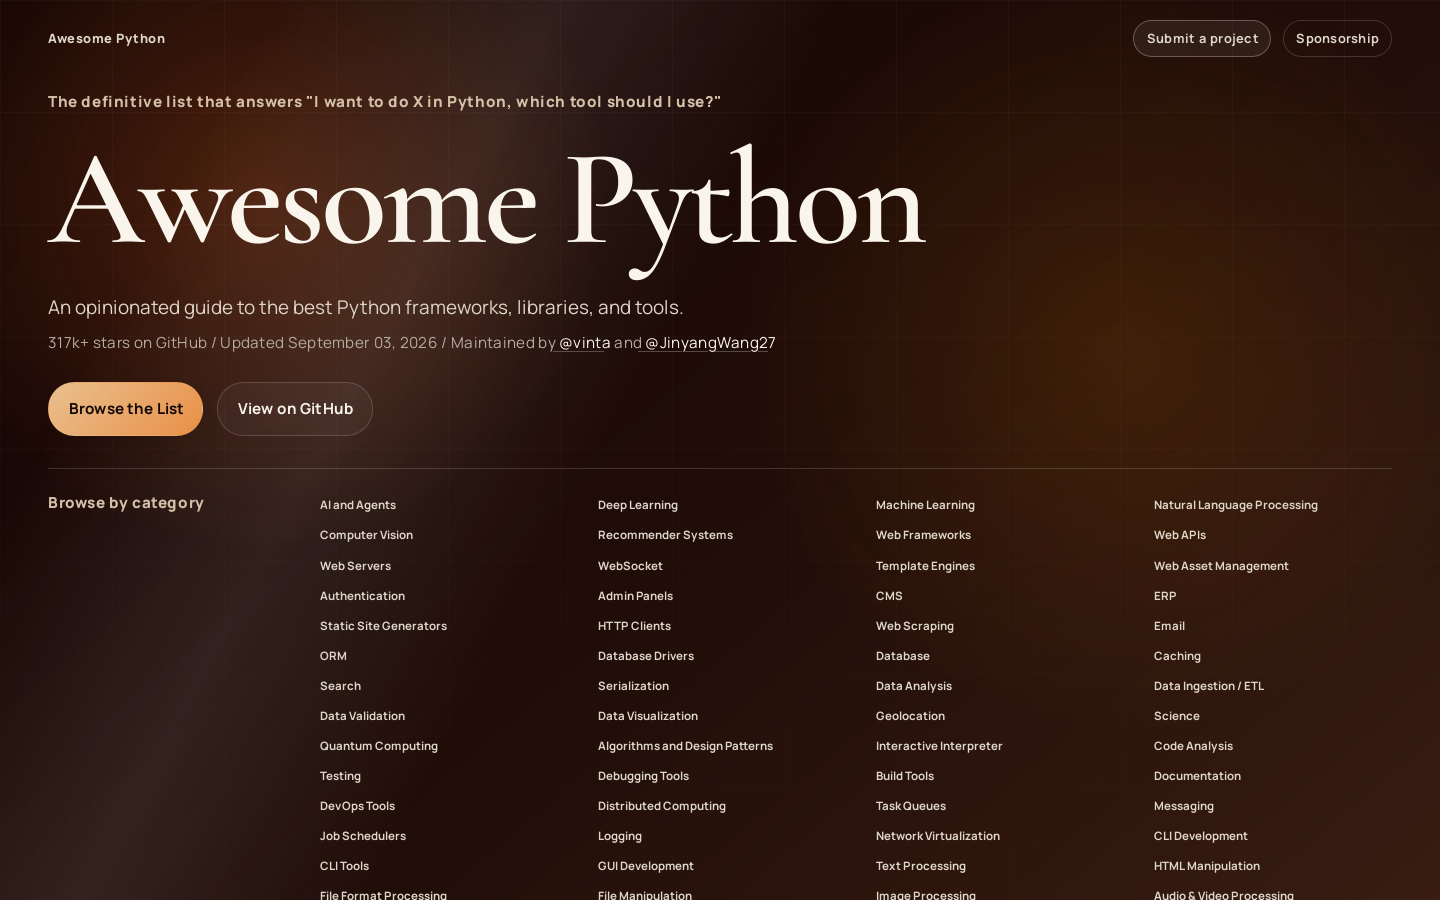Image resolution: width=1440 pixels, height=900 pixels.
Task: Open Data Ingestion / ETL category
Action: pos(1209,686)
